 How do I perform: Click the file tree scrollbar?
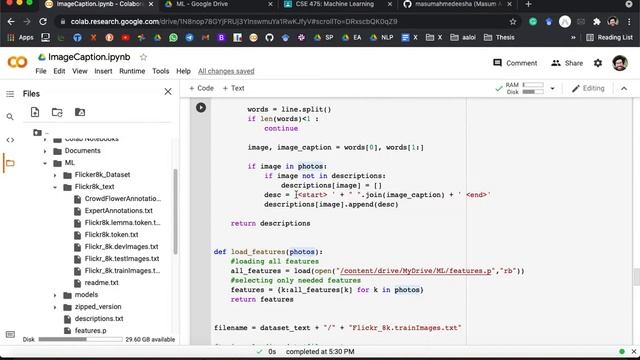pos(176,212)
